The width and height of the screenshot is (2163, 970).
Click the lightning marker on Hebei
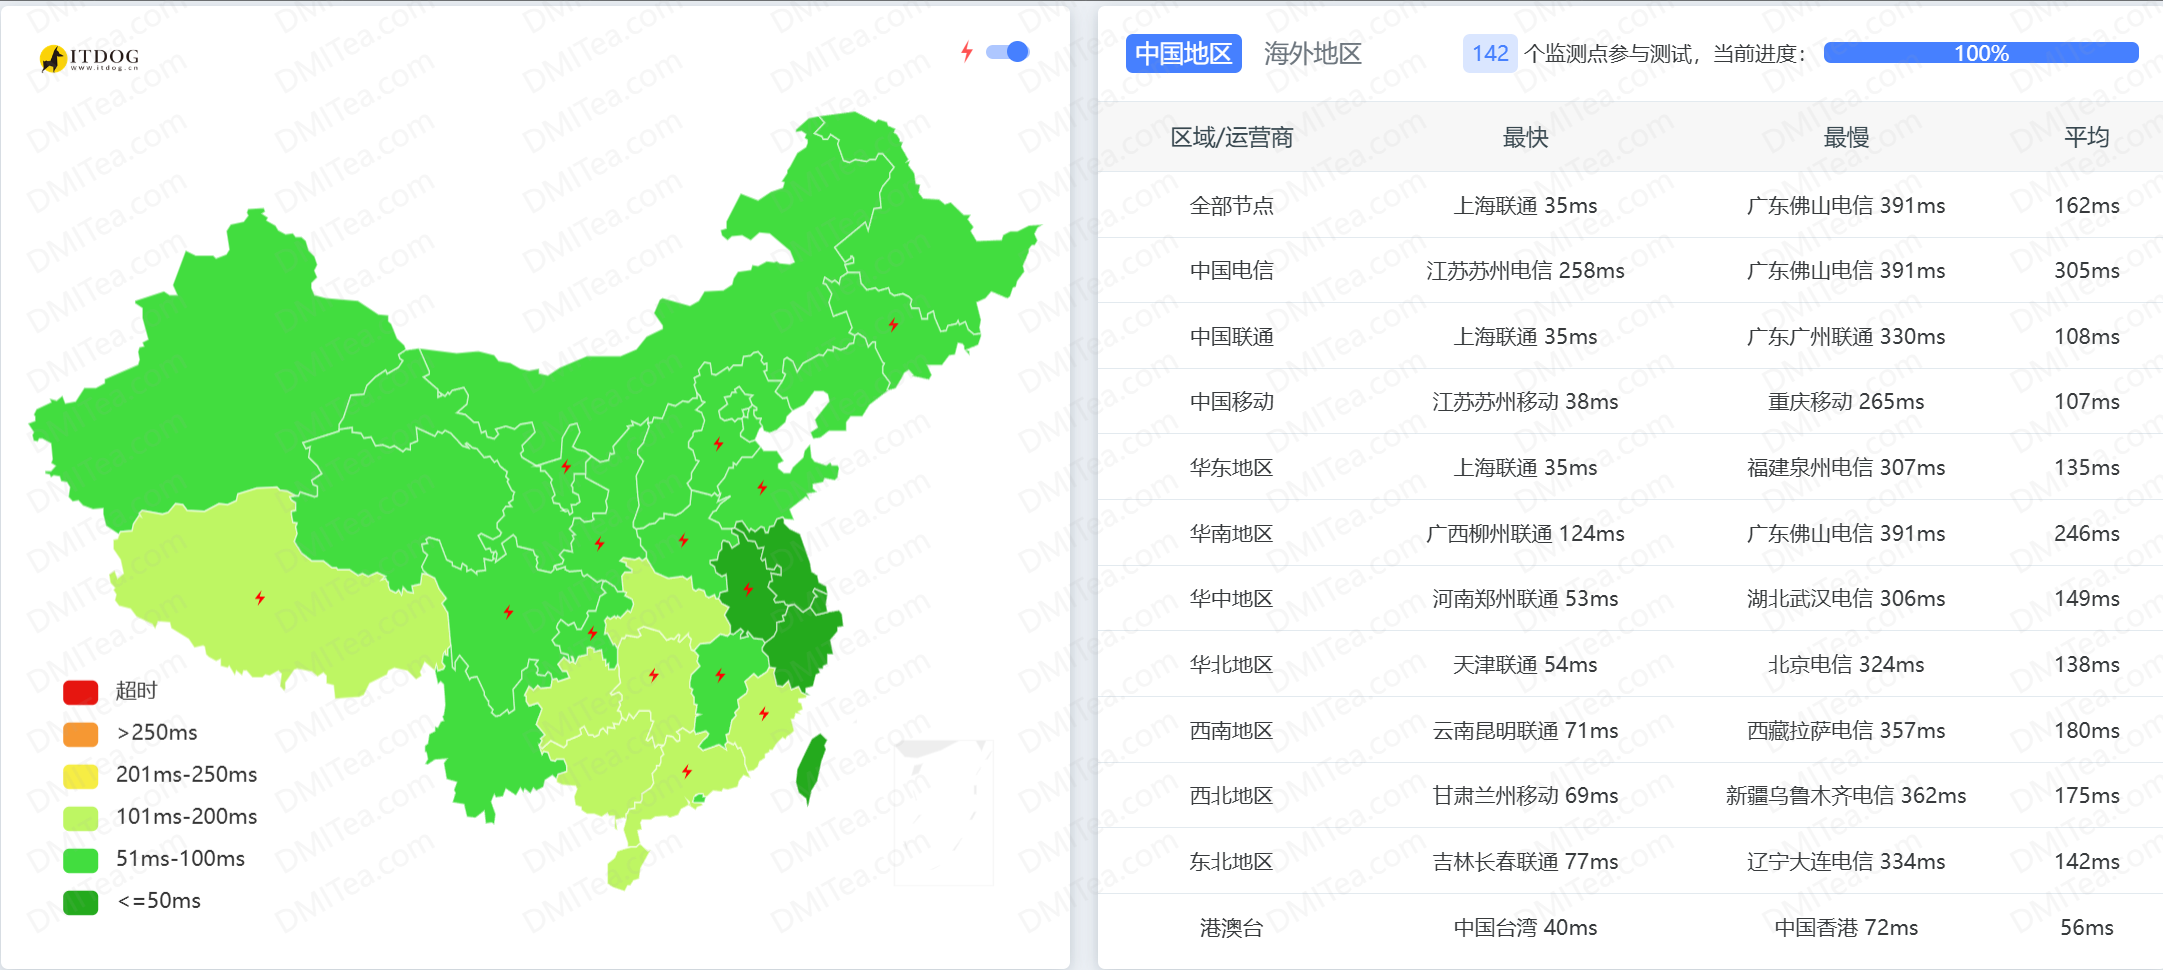pos(718,443)
